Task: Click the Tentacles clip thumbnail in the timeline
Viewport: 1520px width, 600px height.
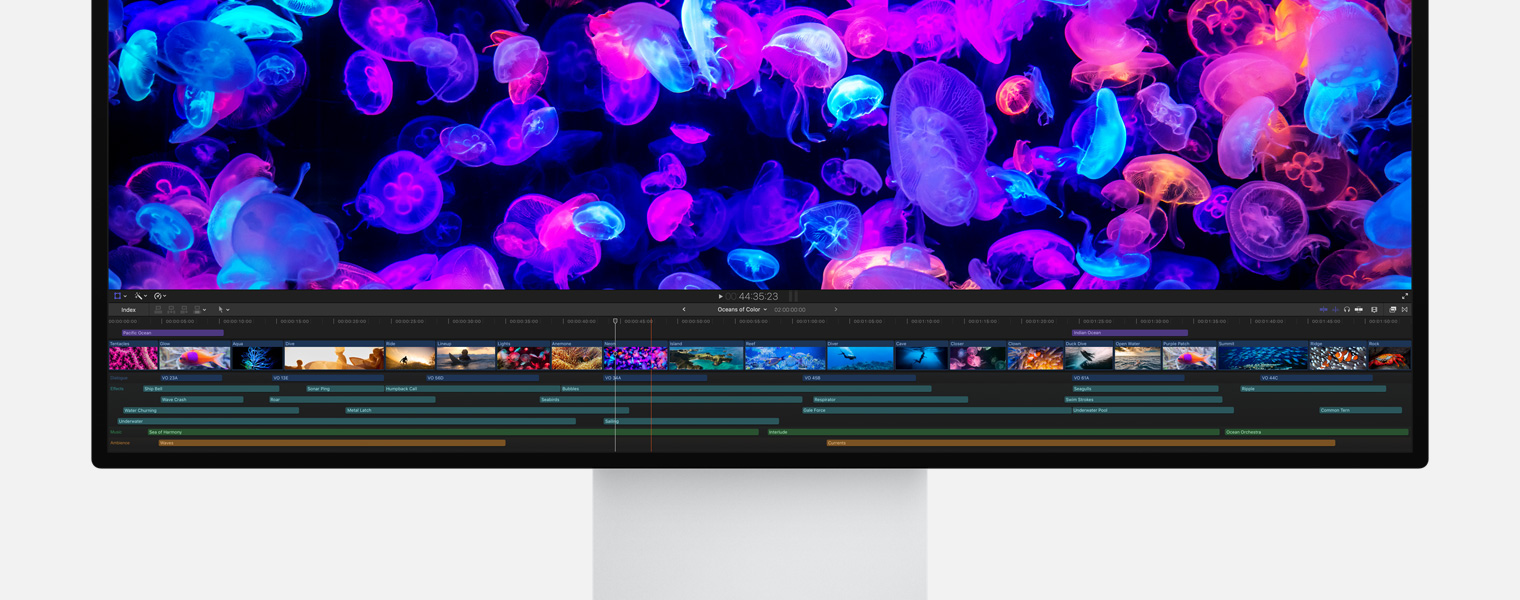Action: pos(130,355)
